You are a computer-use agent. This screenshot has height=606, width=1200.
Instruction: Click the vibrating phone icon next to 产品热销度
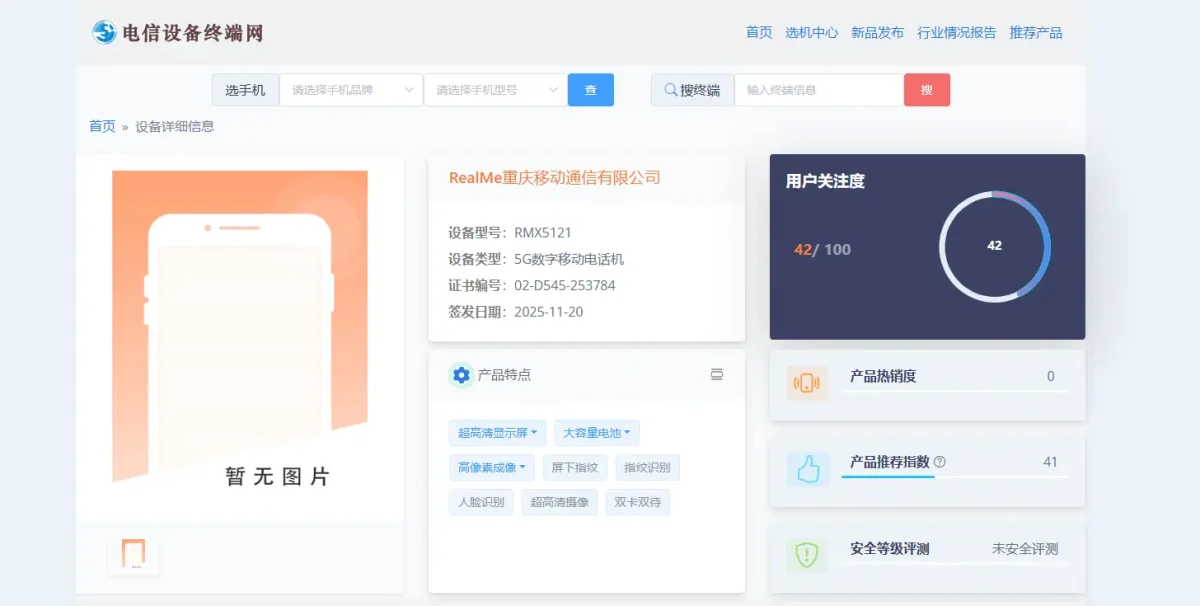pyautogui.click(x=808, y=383)
